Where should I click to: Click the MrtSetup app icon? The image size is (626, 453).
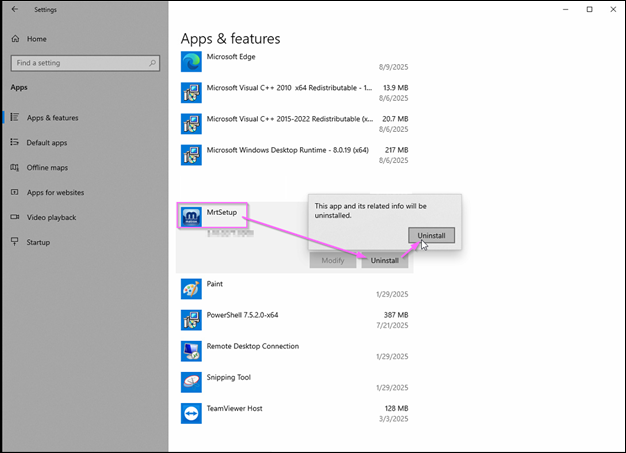pos(191,216)
